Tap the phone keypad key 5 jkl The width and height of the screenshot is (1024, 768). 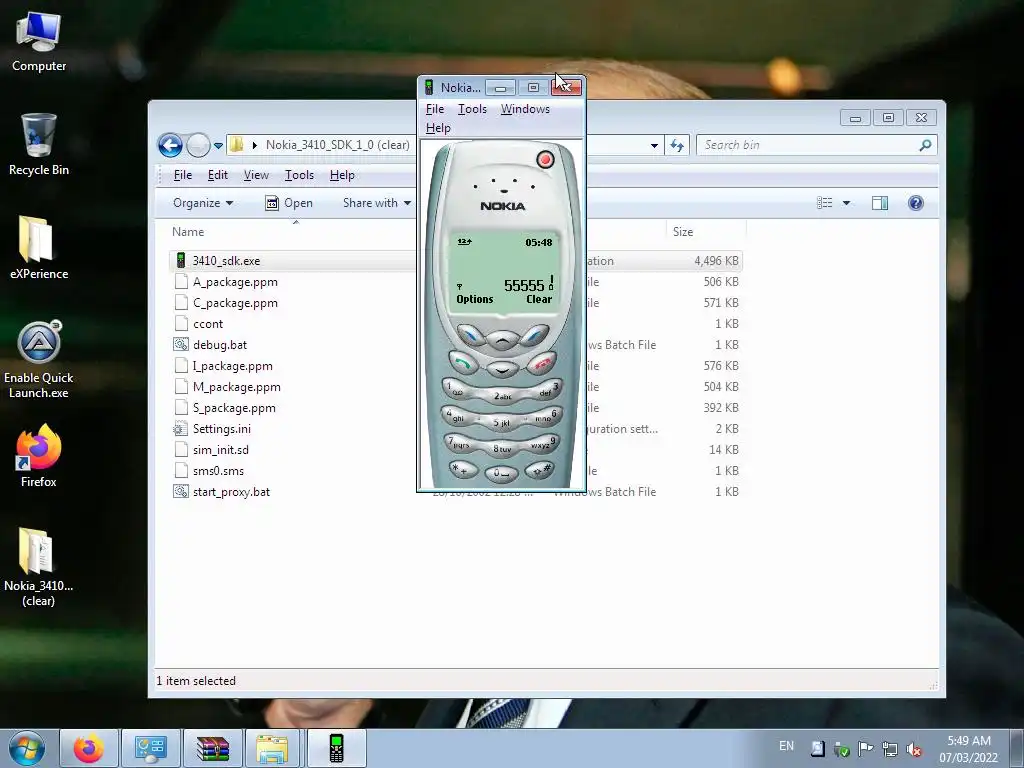(502, 422)
